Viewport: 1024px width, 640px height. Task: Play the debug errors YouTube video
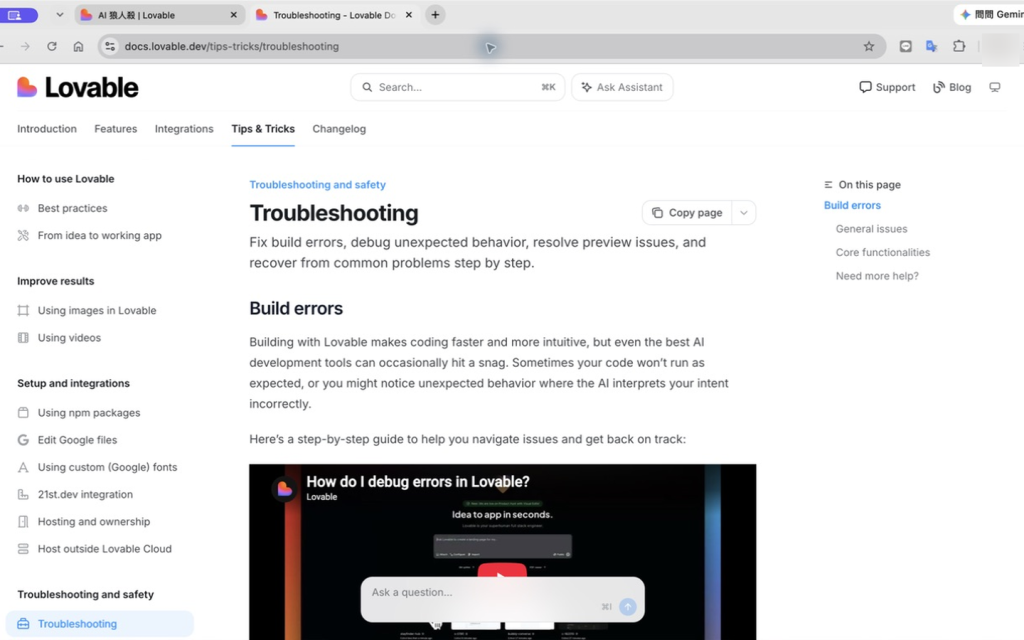[502, 571]
